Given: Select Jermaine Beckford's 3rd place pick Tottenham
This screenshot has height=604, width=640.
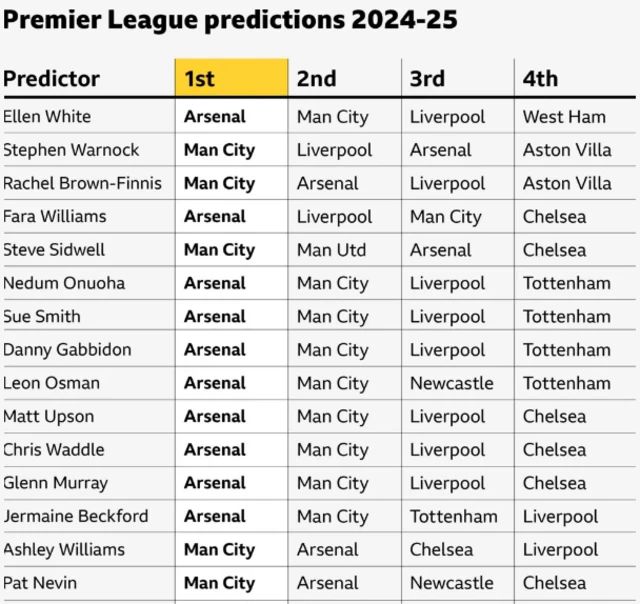Looking at the screenshot, I should point(453,516).
